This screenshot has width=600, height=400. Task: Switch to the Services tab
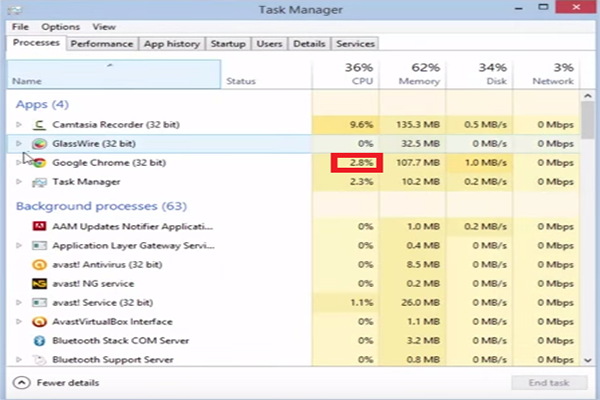[x=355, y=44]
